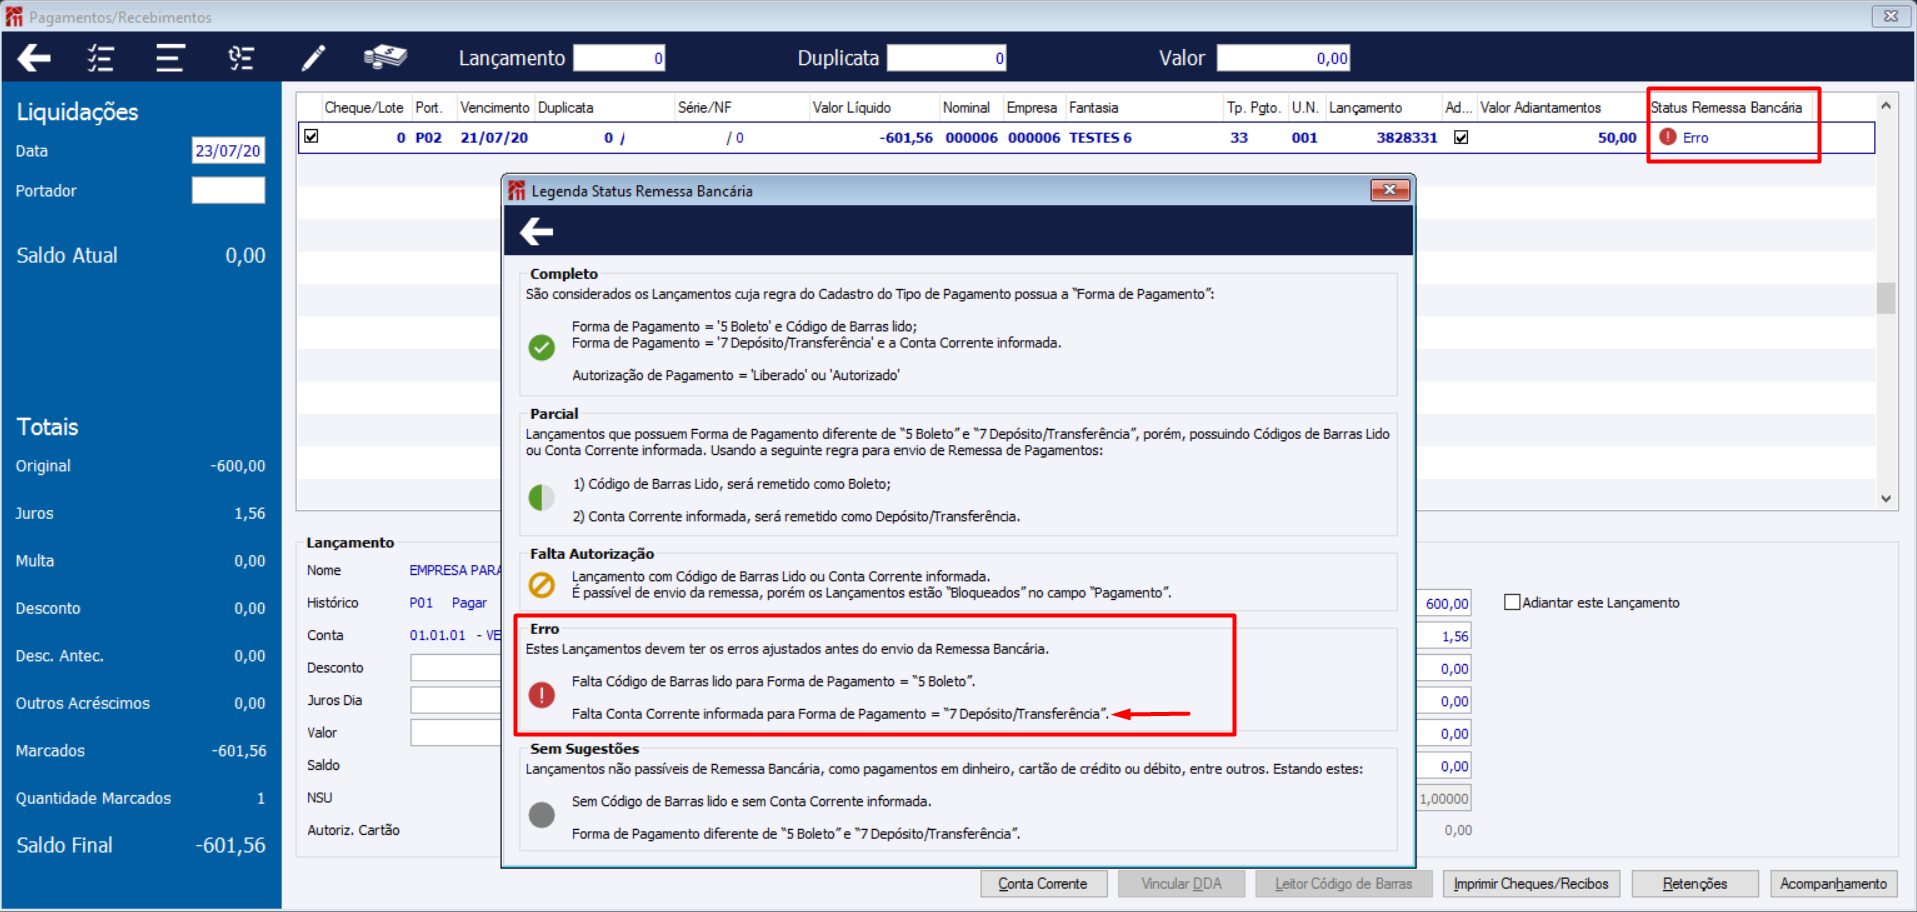The height and width of the screenshot is (912, 1917).
Task: Click the green check Completo legend icon
Action: [541, 347]
